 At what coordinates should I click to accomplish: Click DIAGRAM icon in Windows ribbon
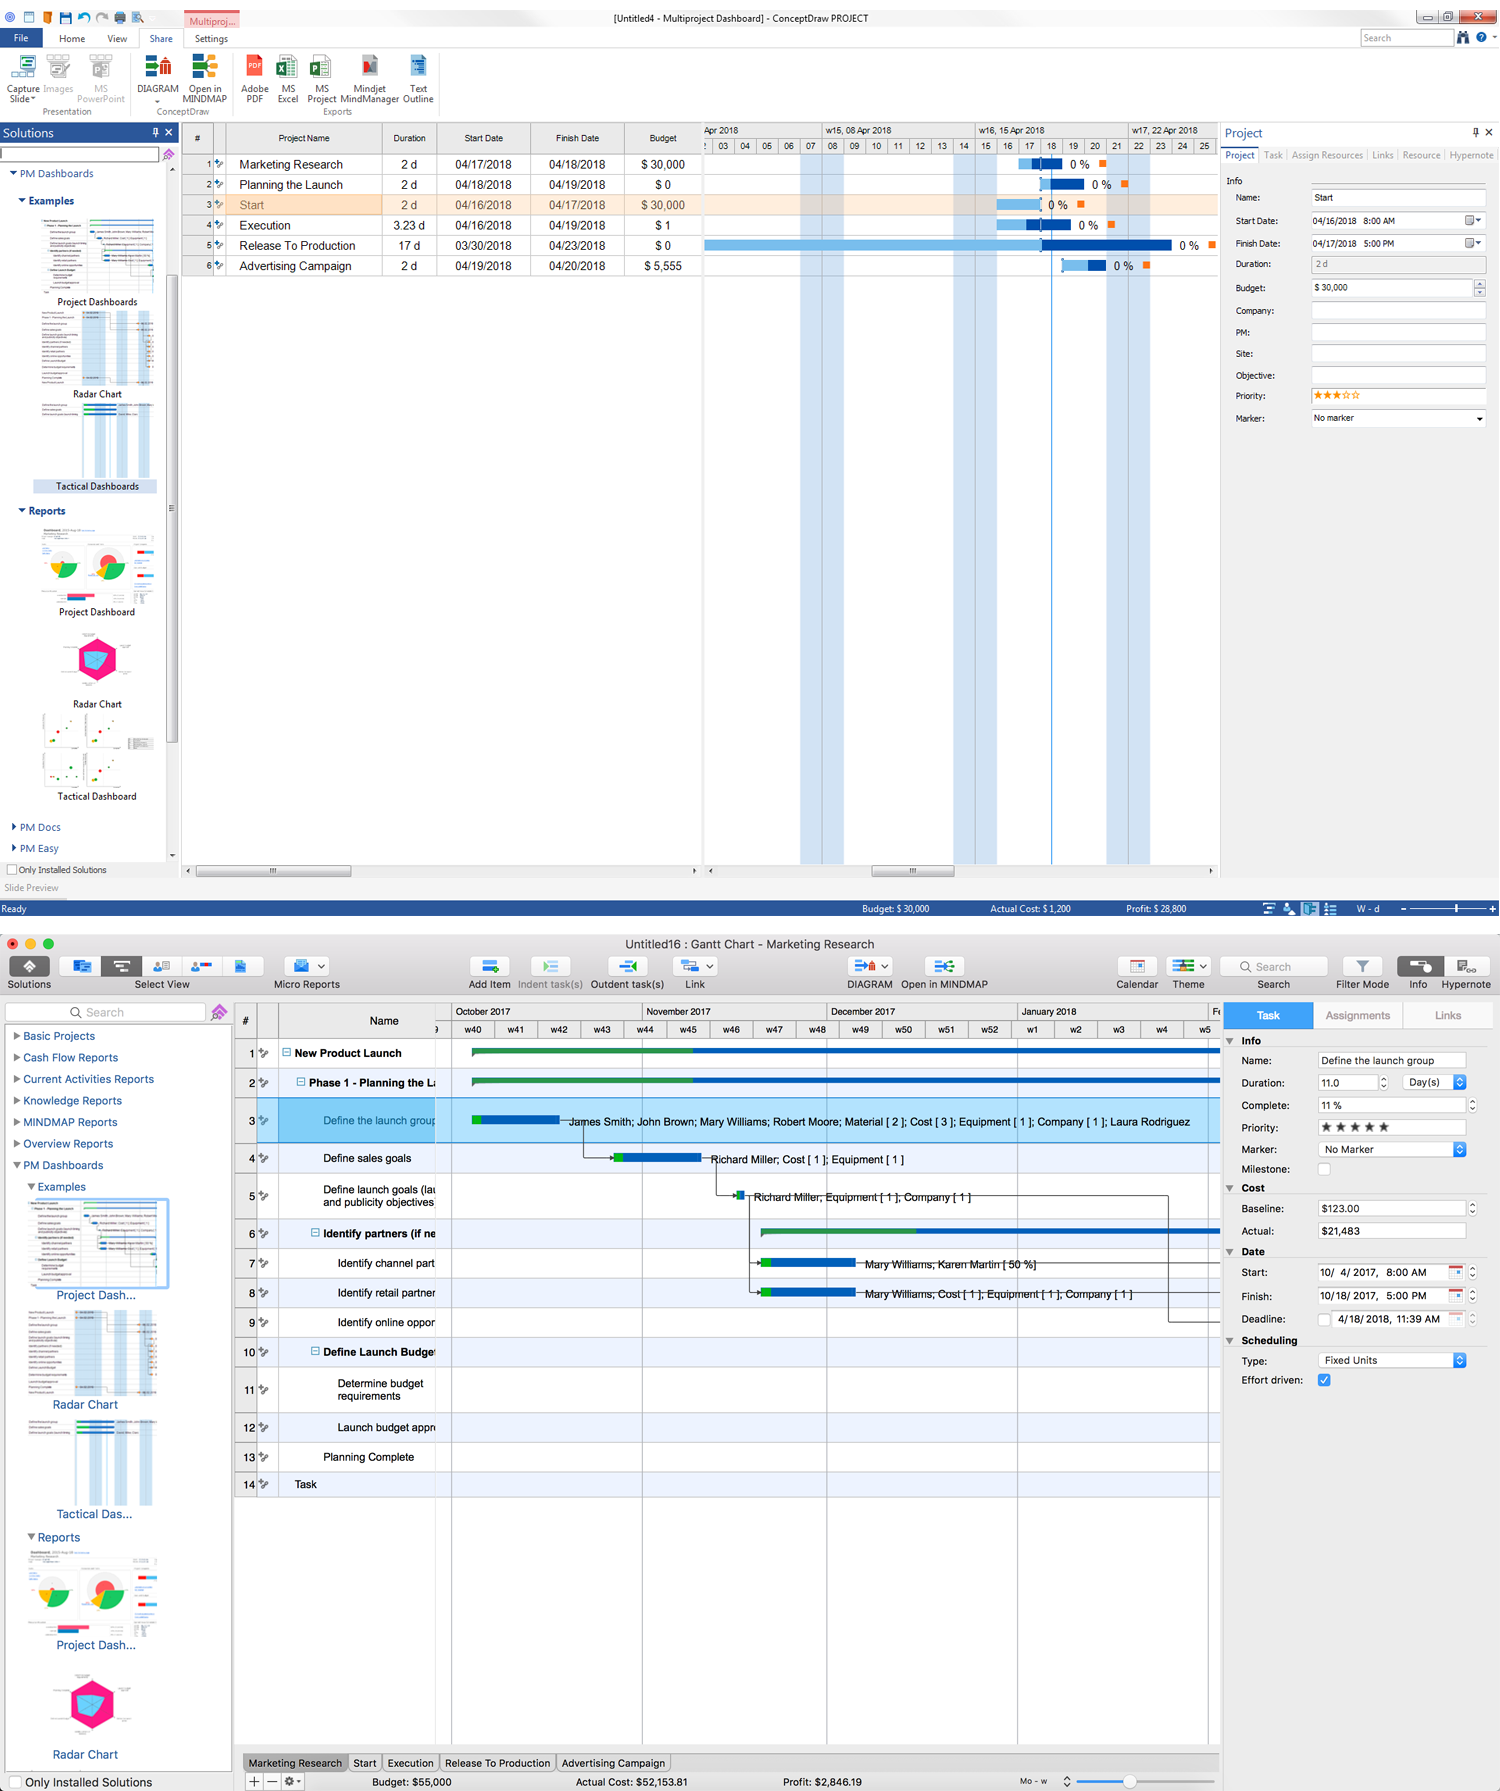158,68
